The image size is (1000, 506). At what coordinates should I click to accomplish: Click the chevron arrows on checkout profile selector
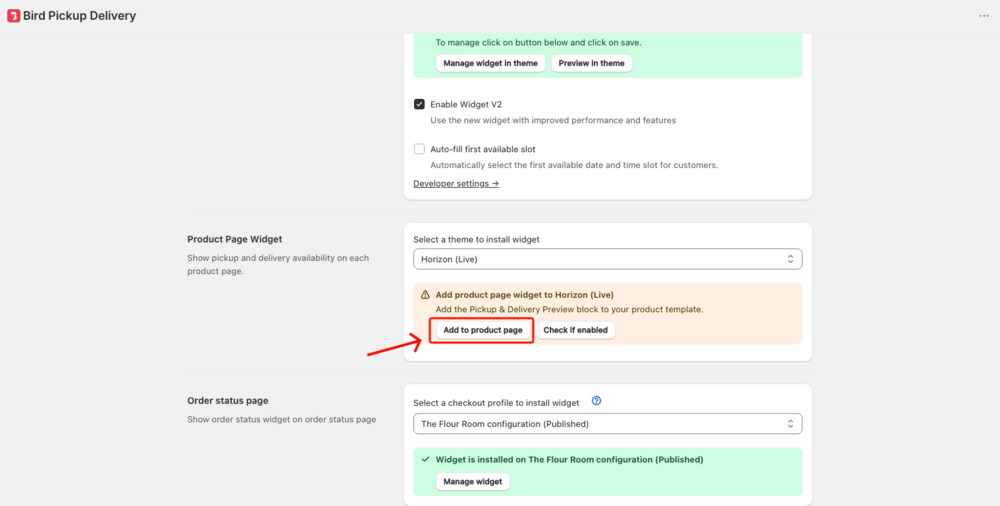pos(790,424)
